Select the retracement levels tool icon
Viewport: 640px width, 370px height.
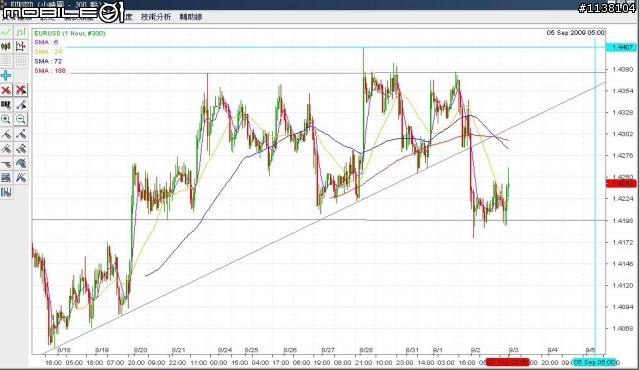click(x=6, y=177)
